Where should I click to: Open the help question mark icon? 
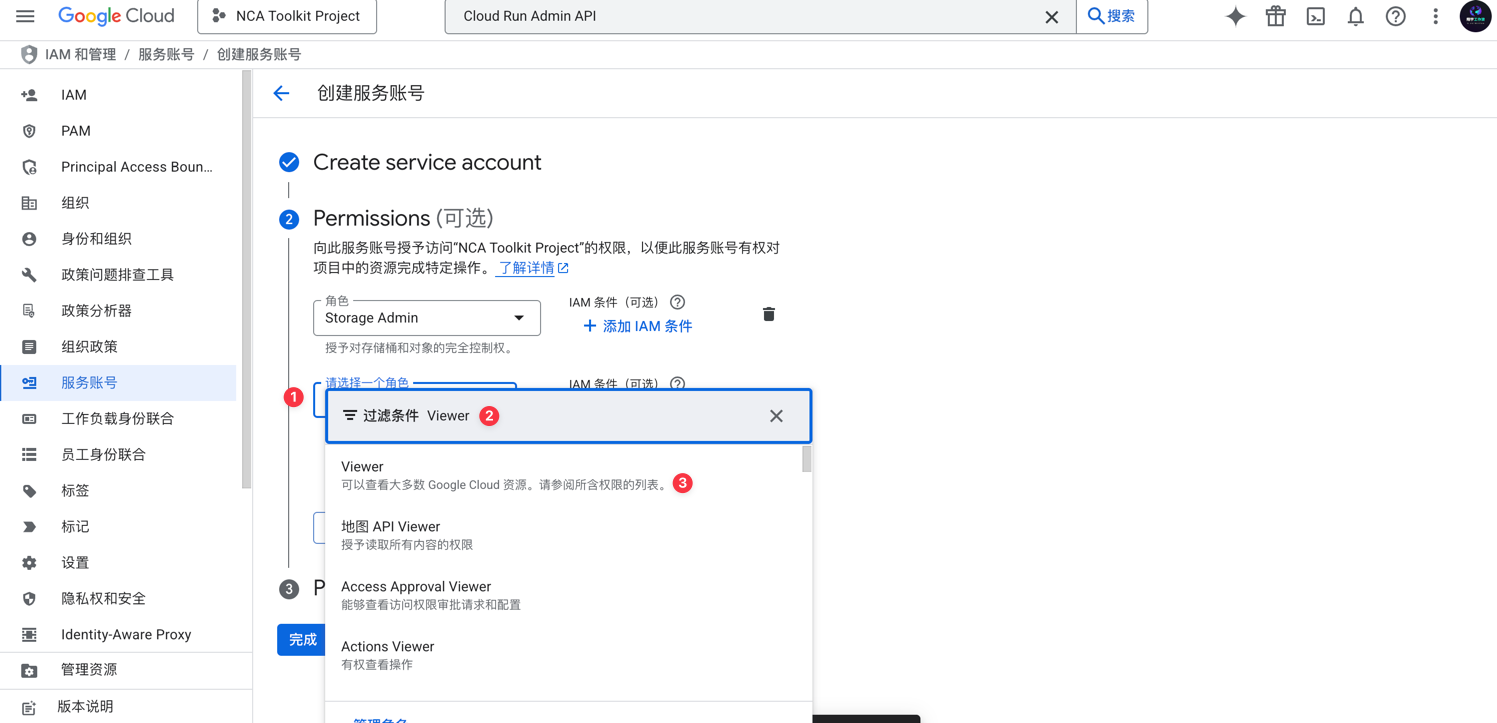tap(1395, 16)
